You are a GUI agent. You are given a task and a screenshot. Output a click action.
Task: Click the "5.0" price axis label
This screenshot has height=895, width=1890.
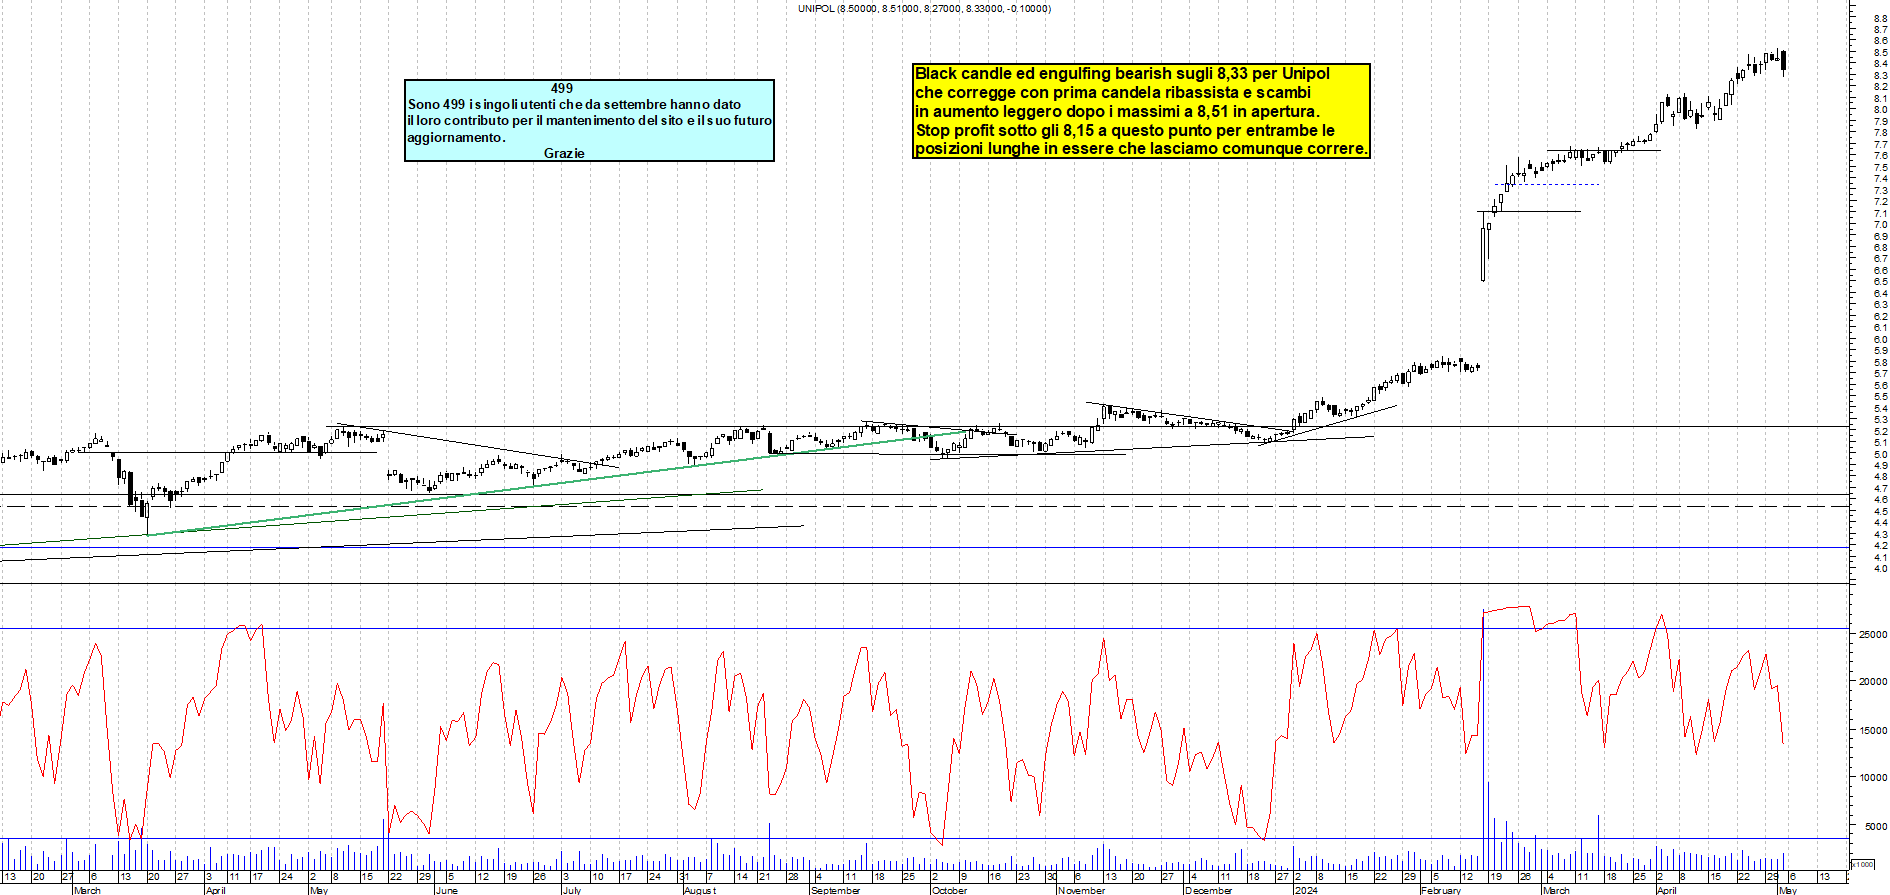(1881, 454)
